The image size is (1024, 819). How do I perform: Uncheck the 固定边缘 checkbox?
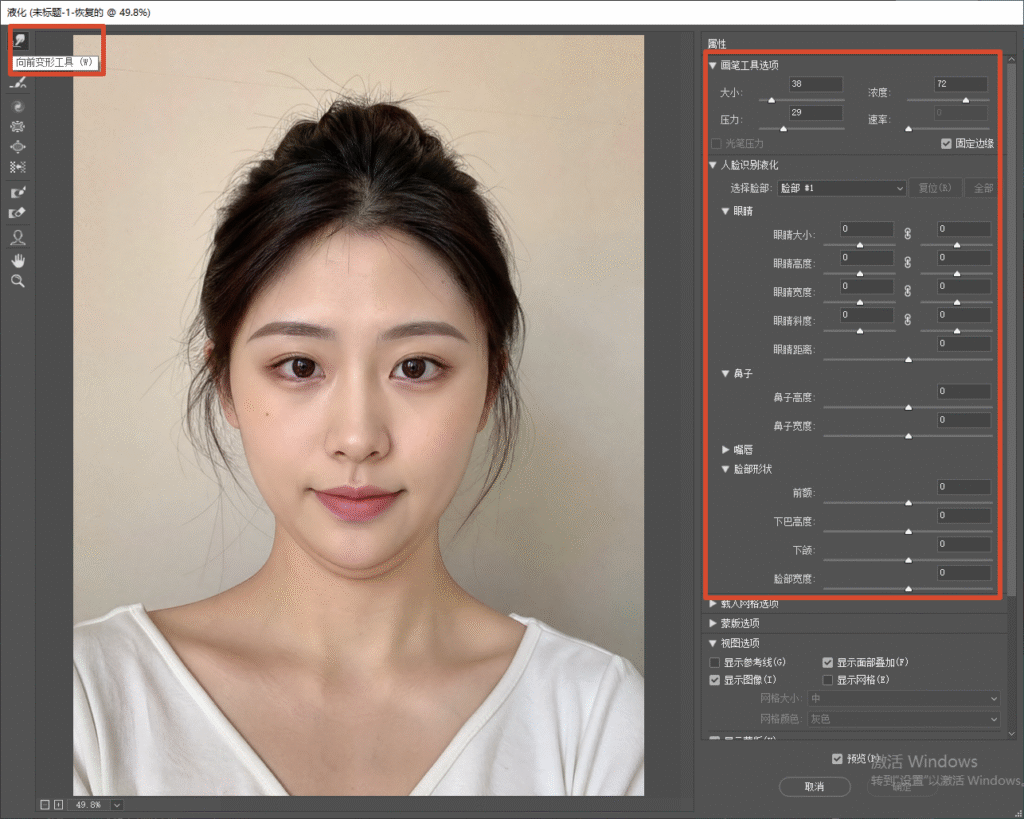(946, 144)
